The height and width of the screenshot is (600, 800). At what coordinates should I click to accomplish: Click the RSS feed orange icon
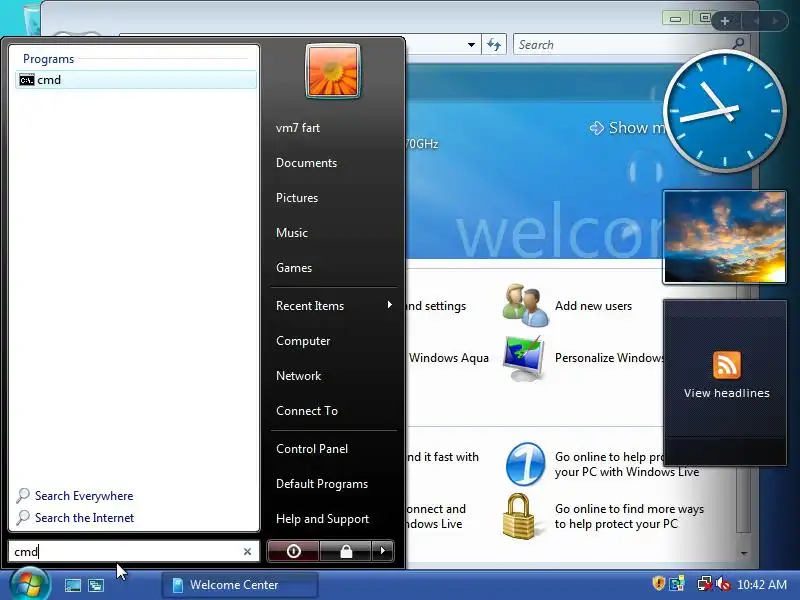click(727, 365)
